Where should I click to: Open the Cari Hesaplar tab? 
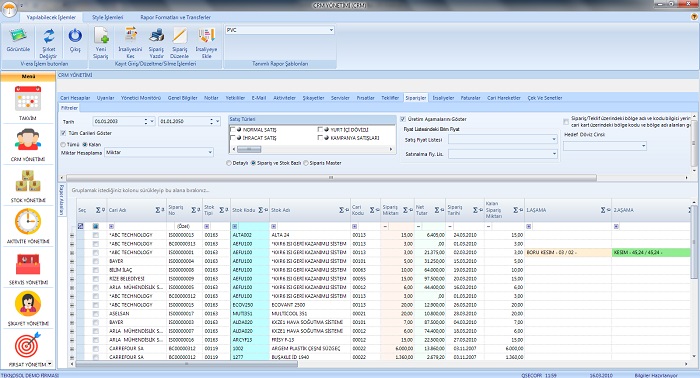[75, 98]
